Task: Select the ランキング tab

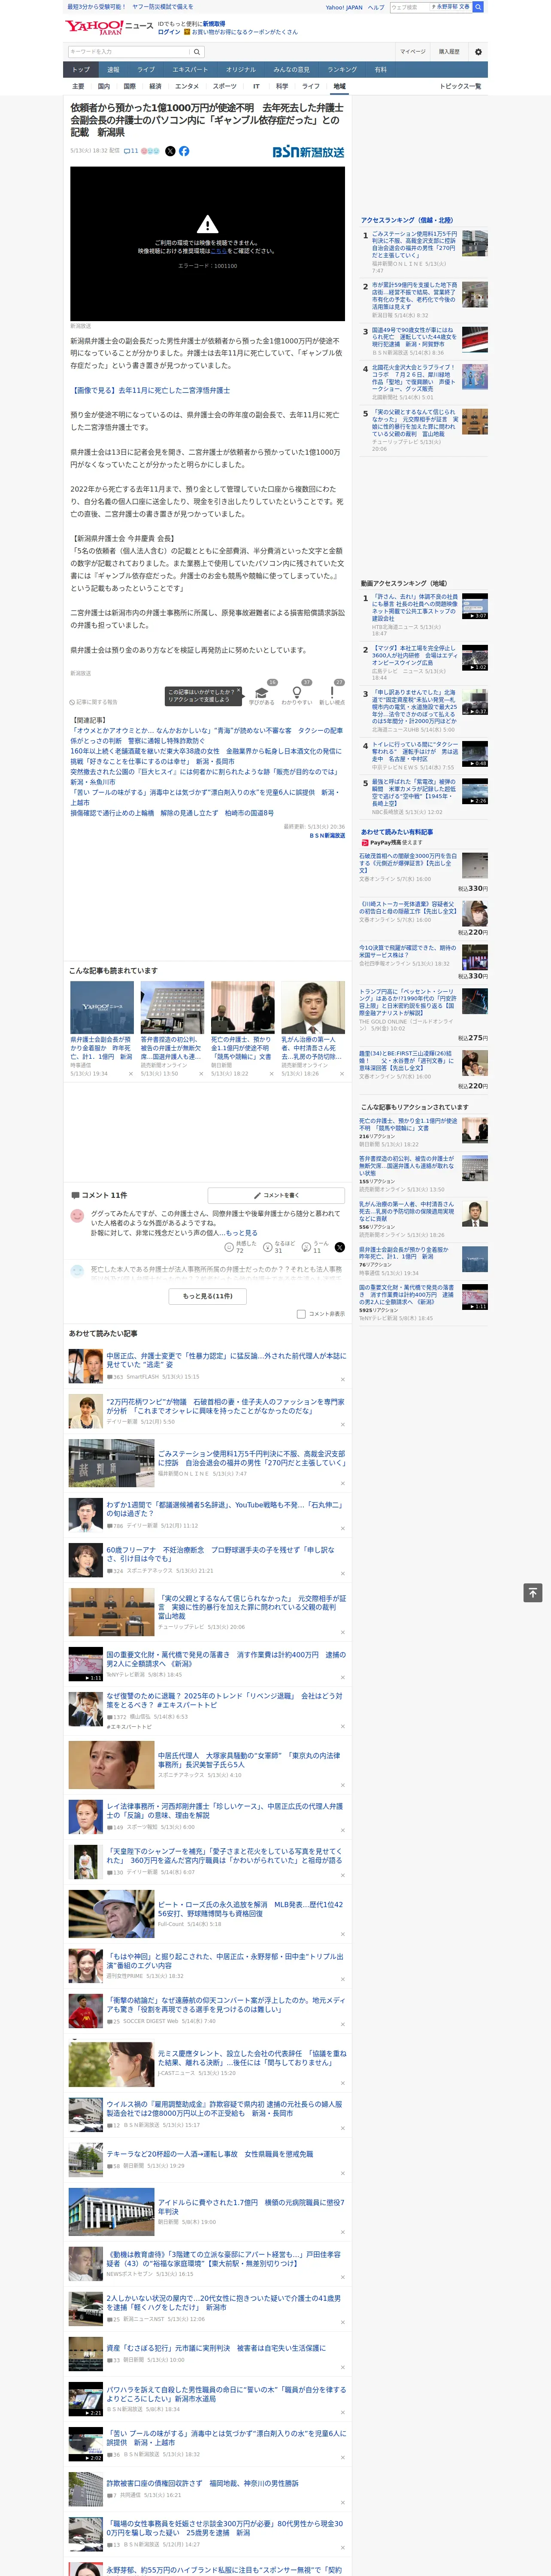Action: [342, 69]
